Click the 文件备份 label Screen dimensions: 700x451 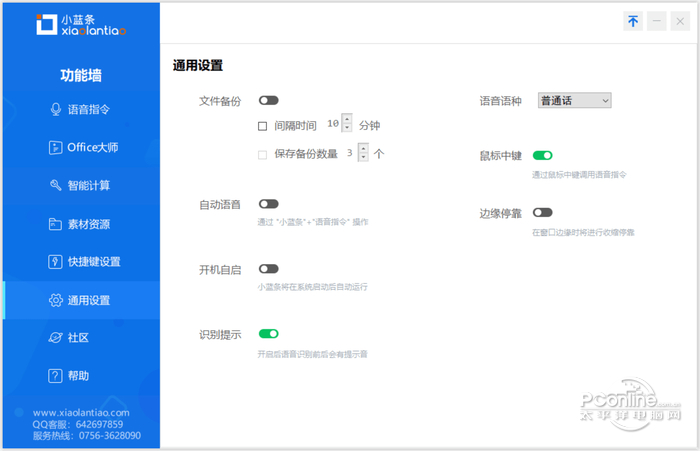click(x=220, y=101)
